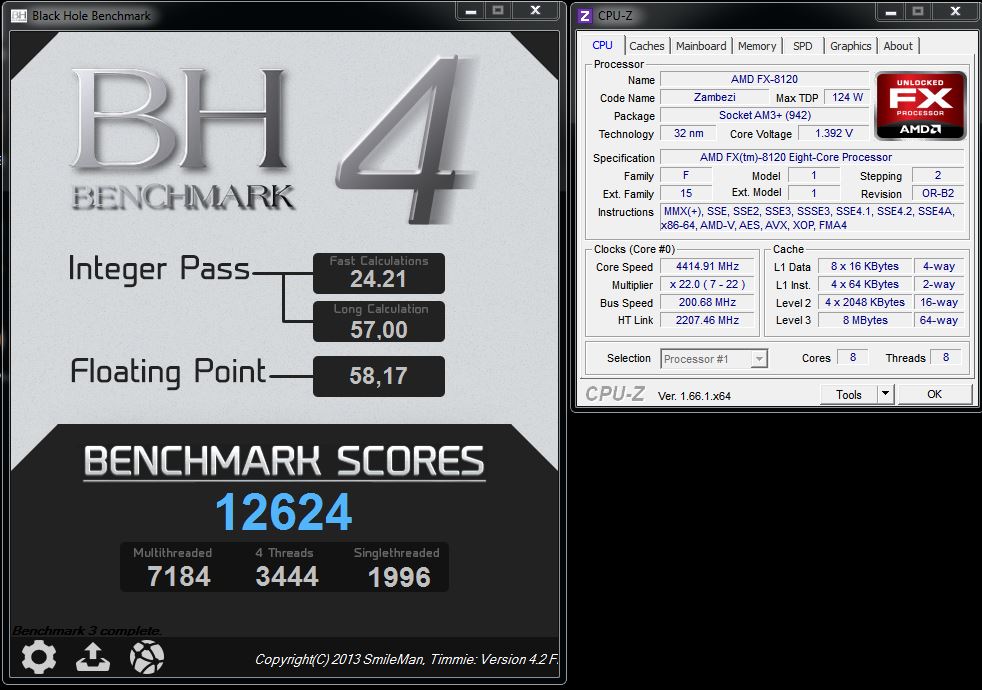The height and width of the screenshot is (690, 982).
Task: Click the Singlethreaded score 1996
Action: point(399,577)
